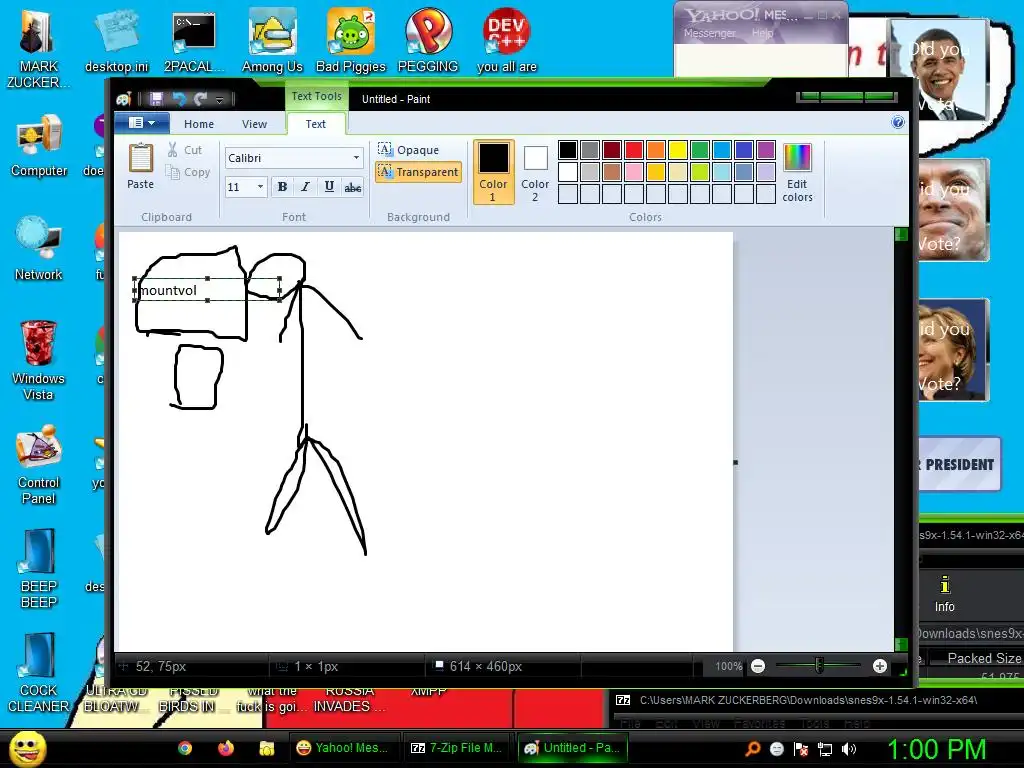Switch to the View ribbon tab
This screenshot has width=1024, height=768.
254,124
